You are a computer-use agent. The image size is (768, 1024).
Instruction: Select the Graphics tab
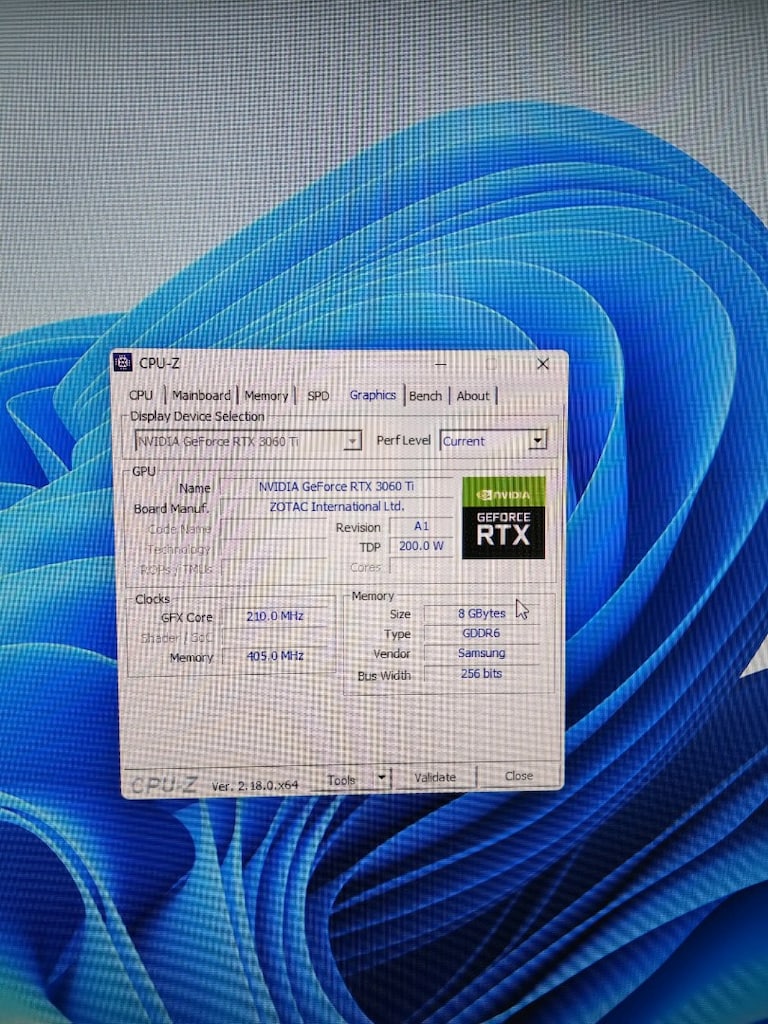tap(372, 394)
